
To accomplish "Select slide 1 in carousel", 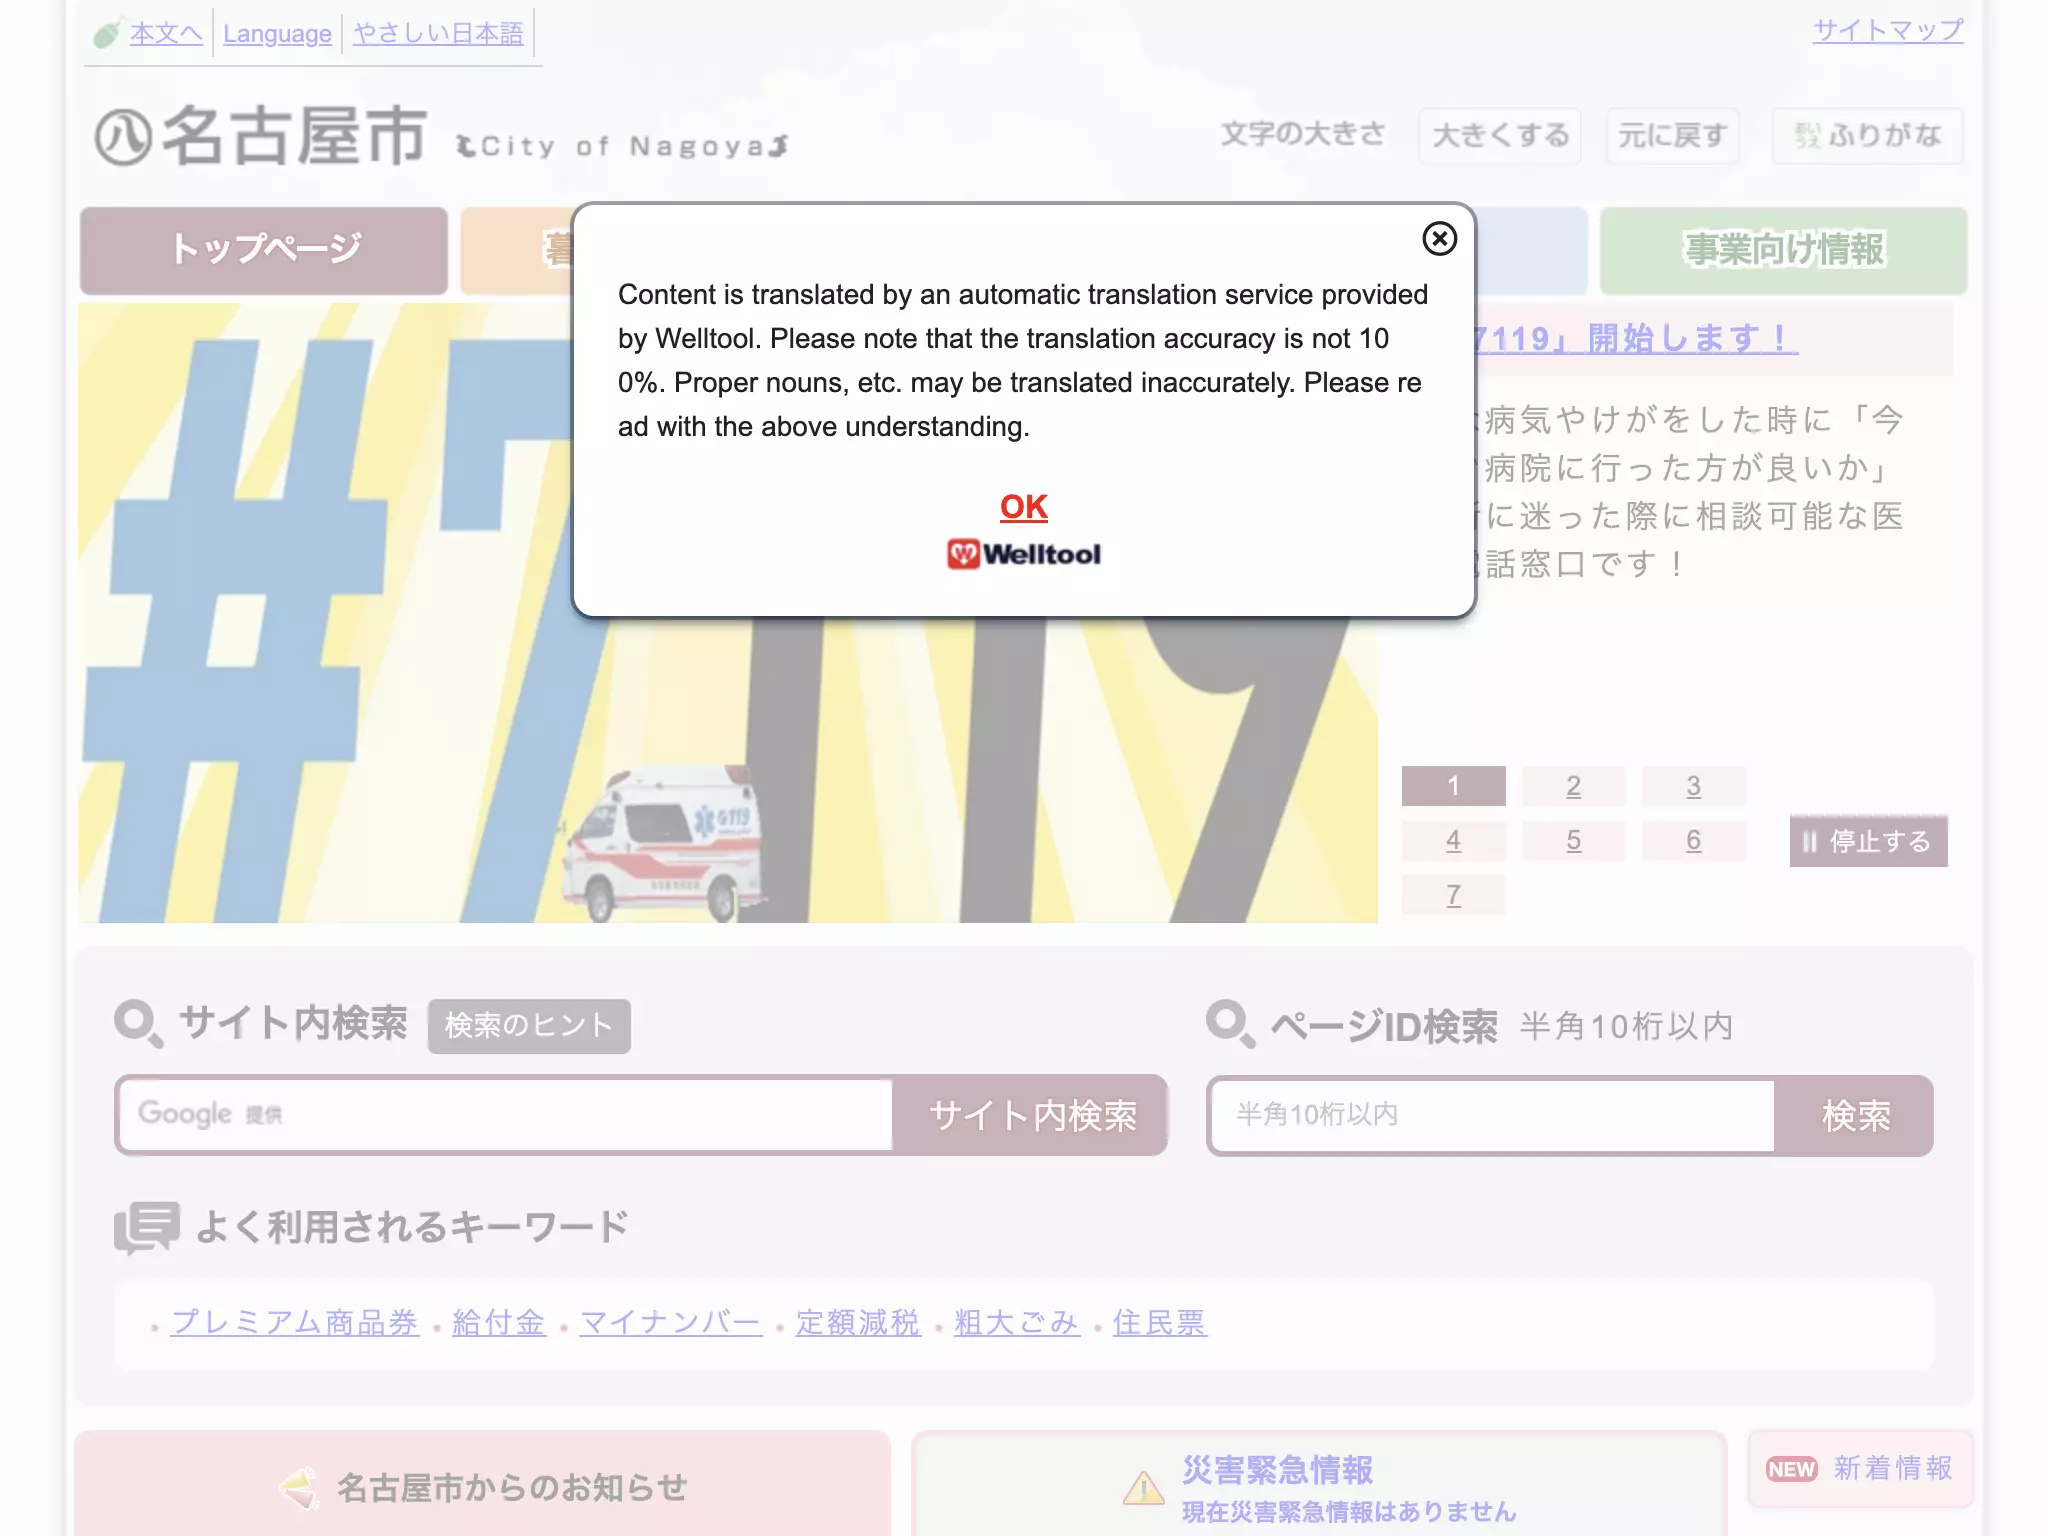I will pos(1453,786).
